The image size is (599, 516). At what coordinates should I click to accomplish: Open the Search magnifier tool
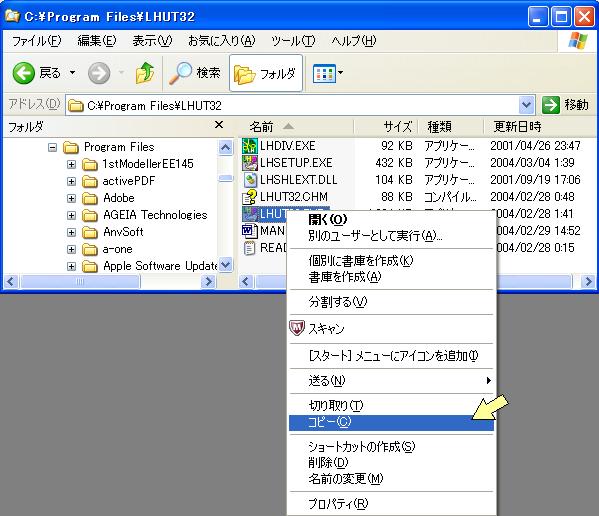pyautogui.click(x=195, y=73)
